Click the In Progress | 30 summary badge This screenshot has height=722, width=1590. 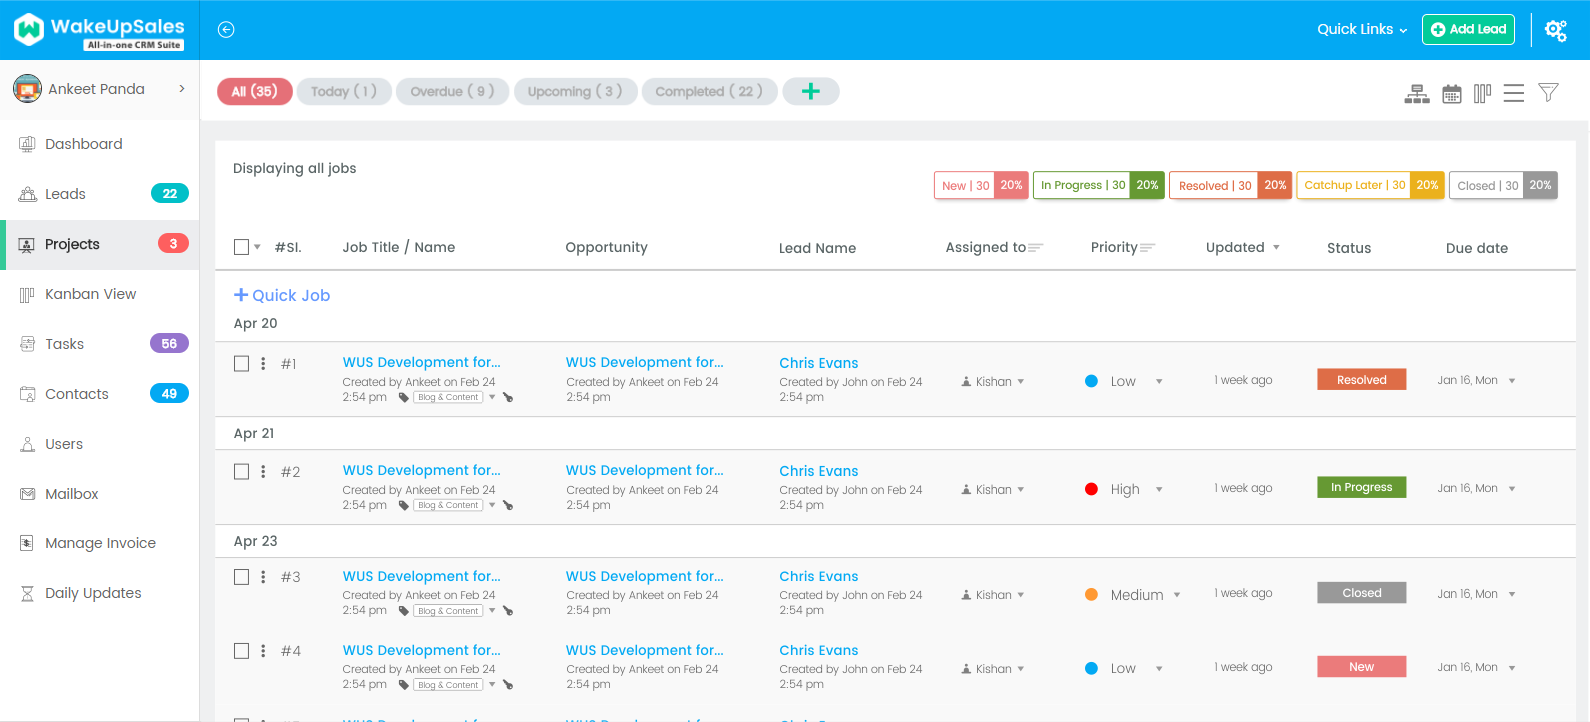(x=1099, y=186)
